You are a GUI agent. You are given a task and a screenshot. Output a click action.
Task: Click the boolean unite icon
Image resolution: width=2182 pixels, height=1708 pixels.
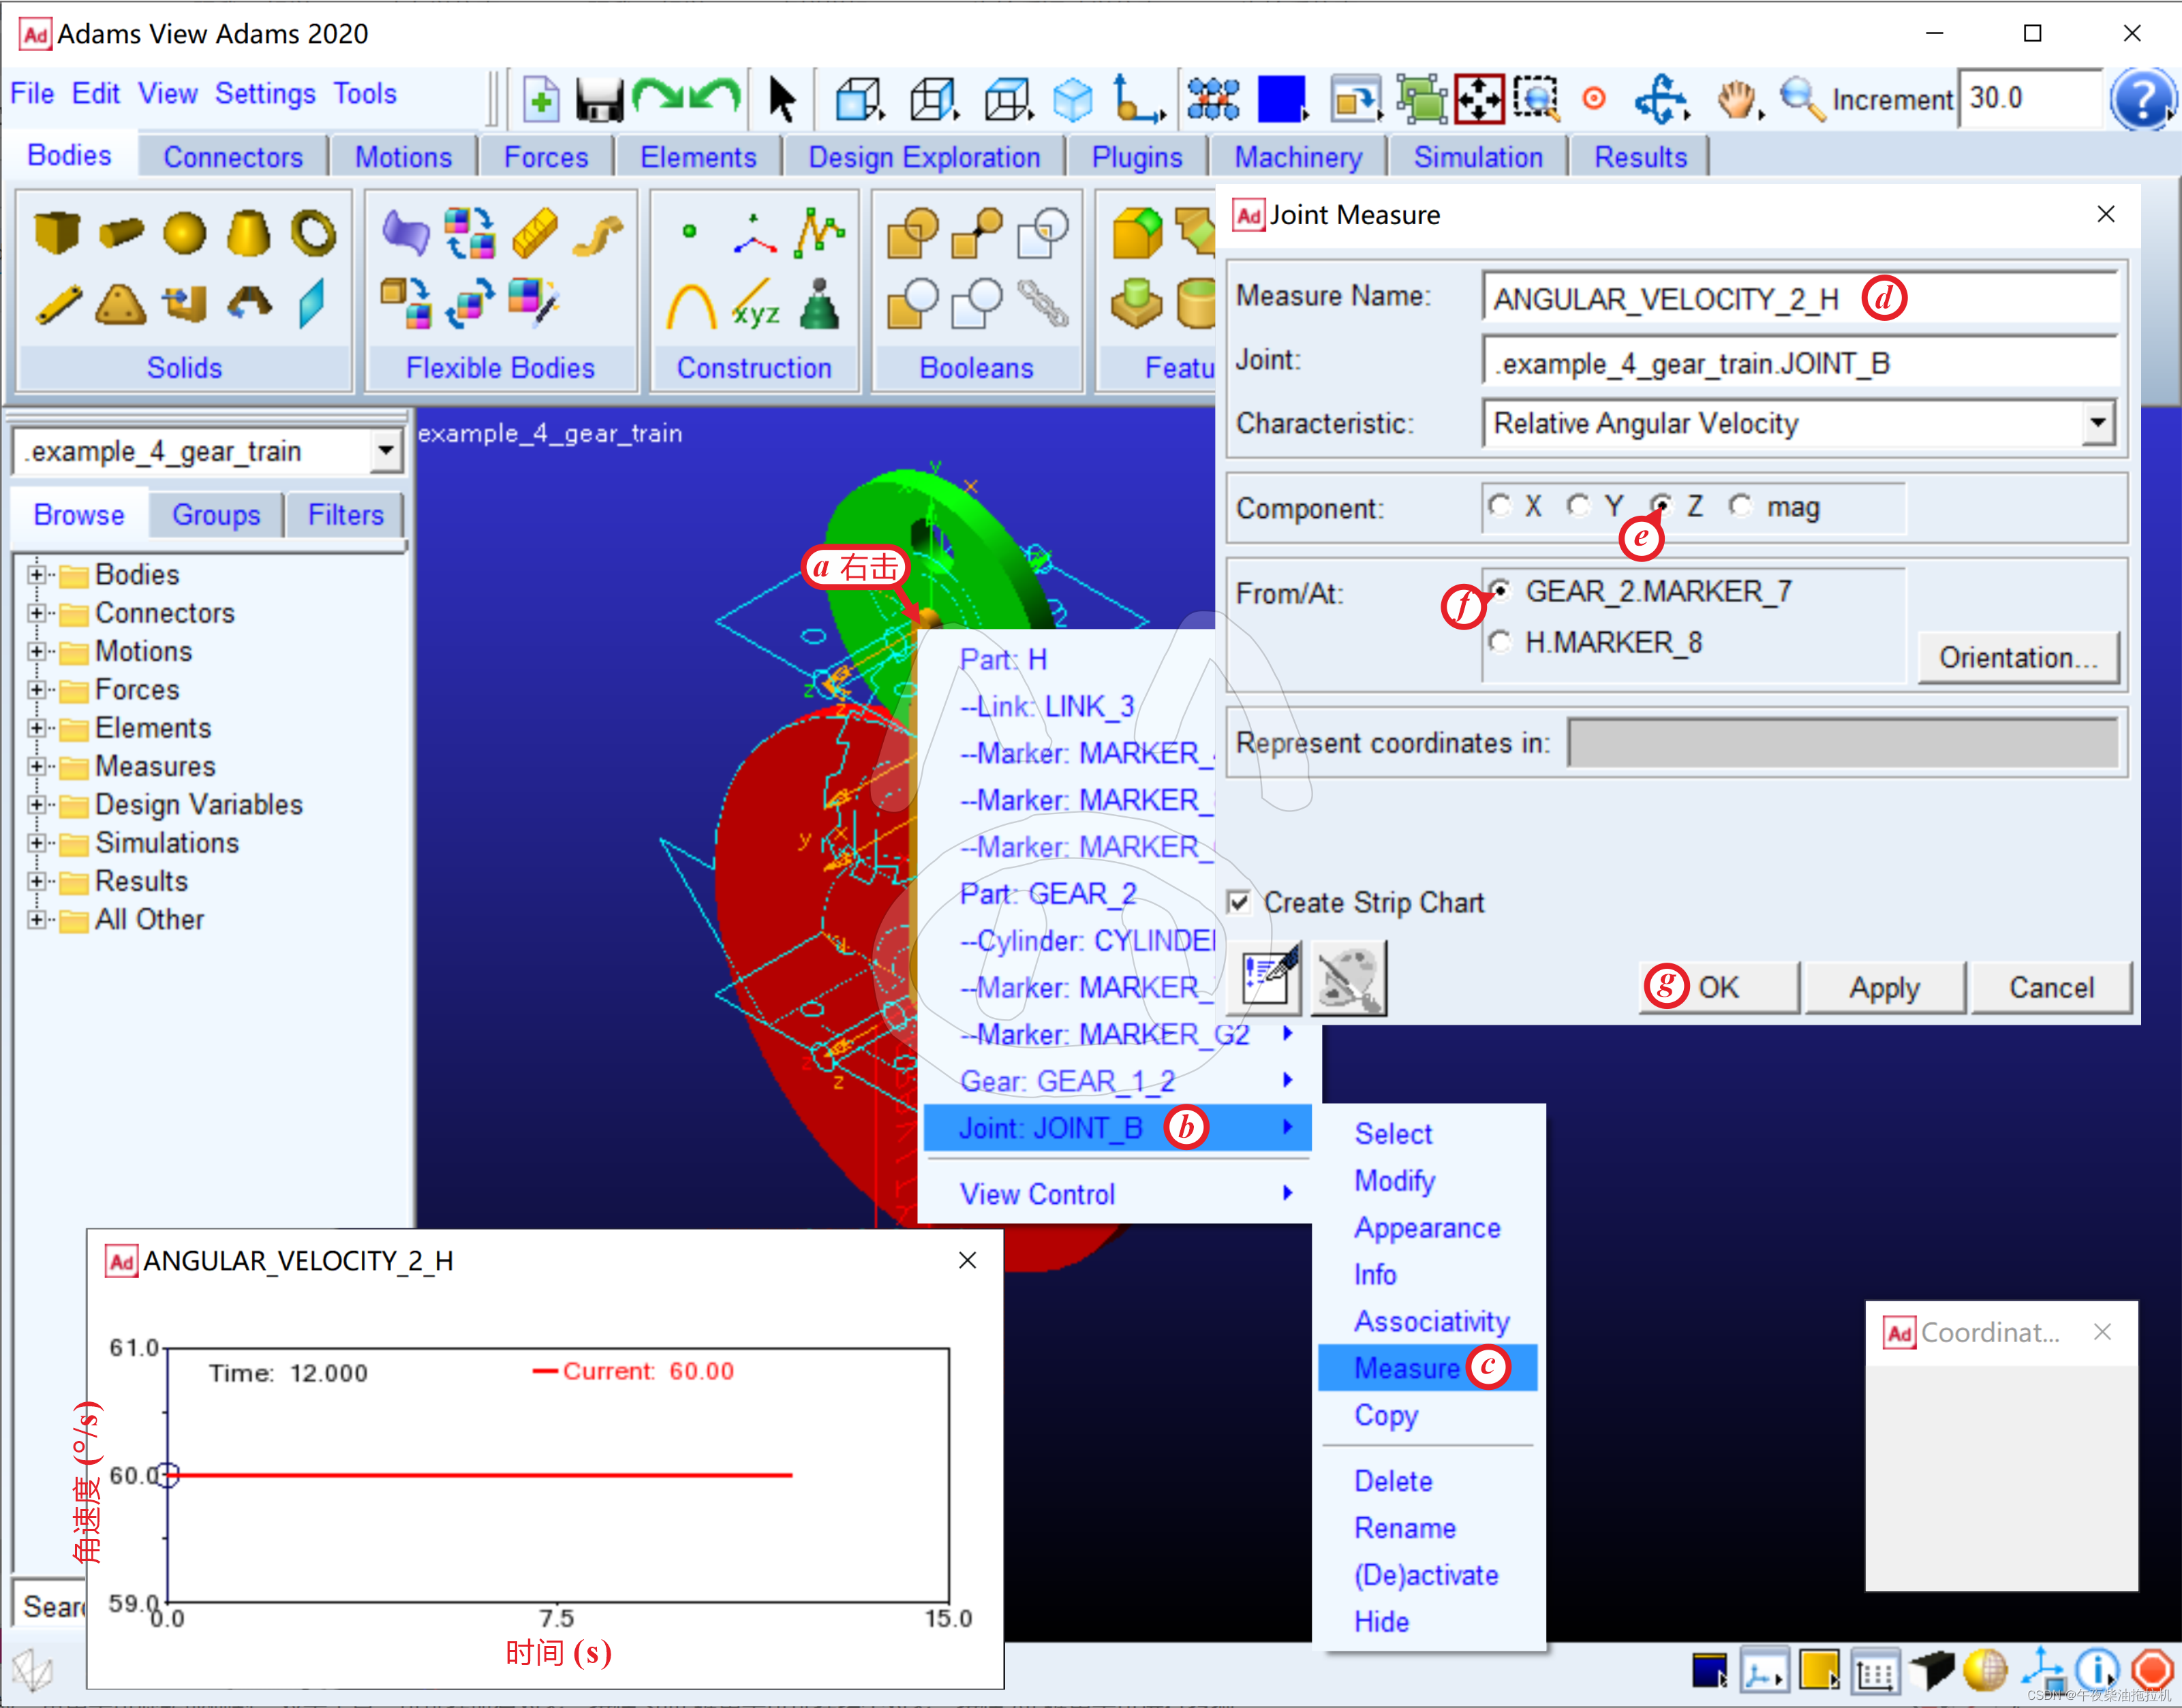click(912, 233)
